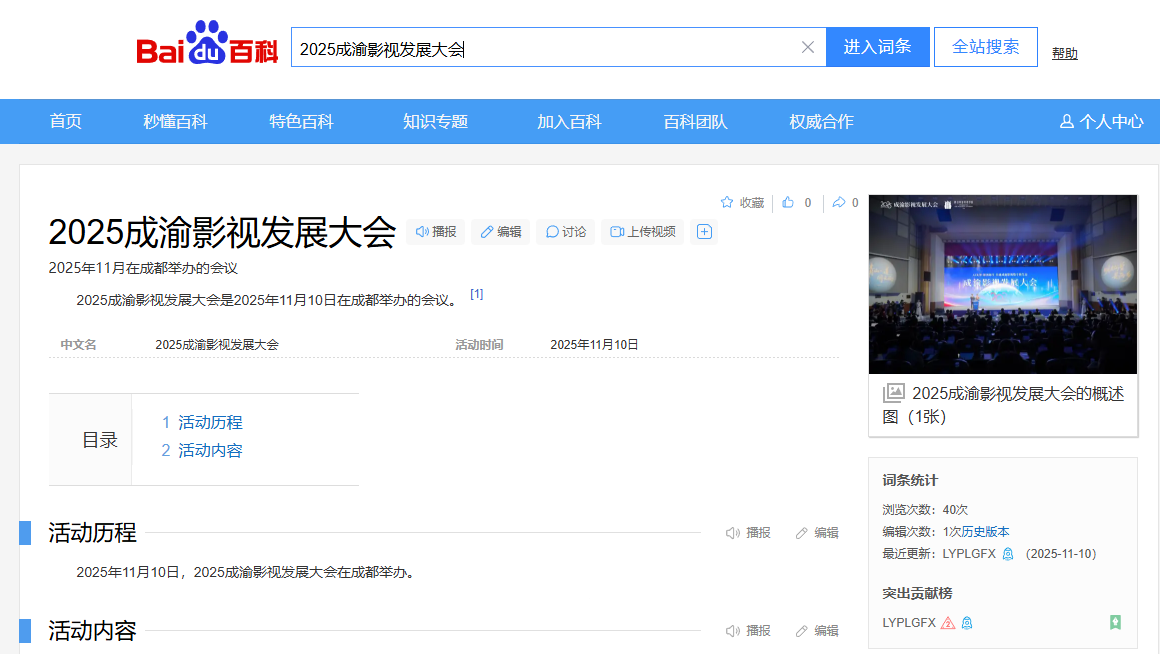The image size is (1160, 654).
Task: Open 个人中心 user center
Action: coord(1101,122)
